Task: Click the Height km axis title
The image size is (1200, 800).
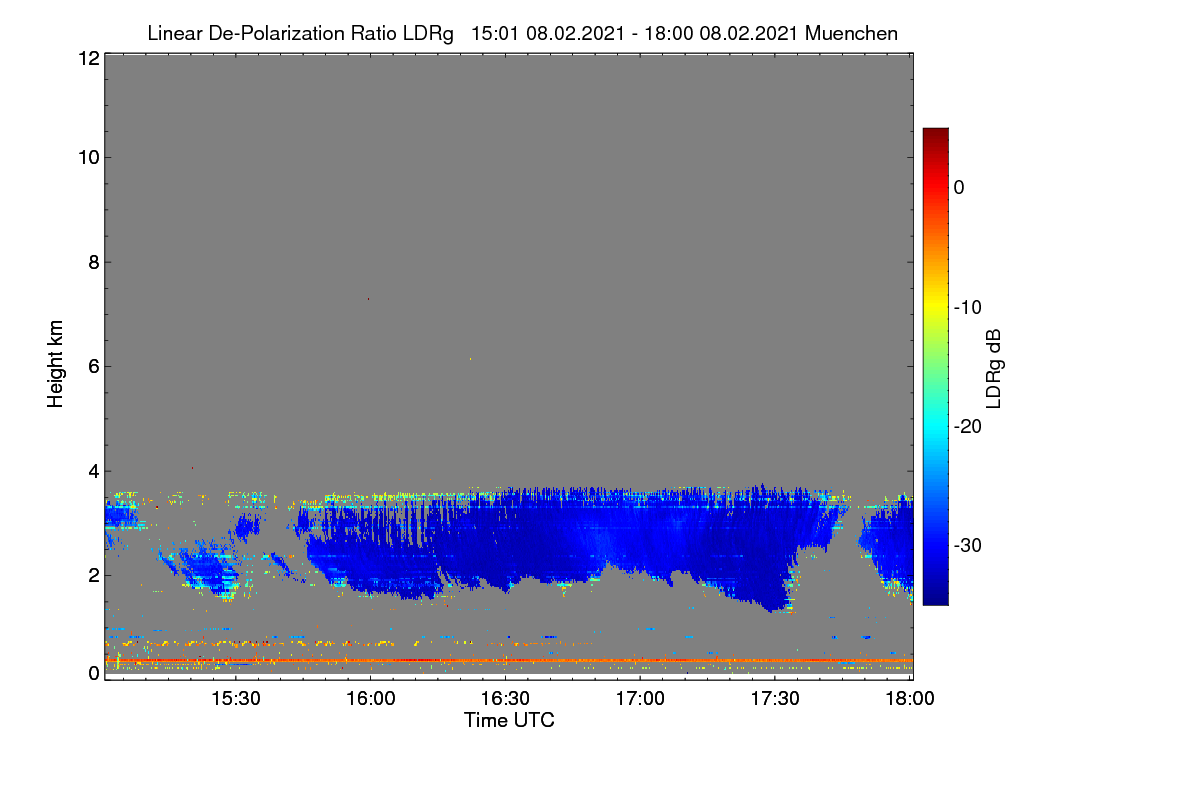Action: tap(56, 364)
